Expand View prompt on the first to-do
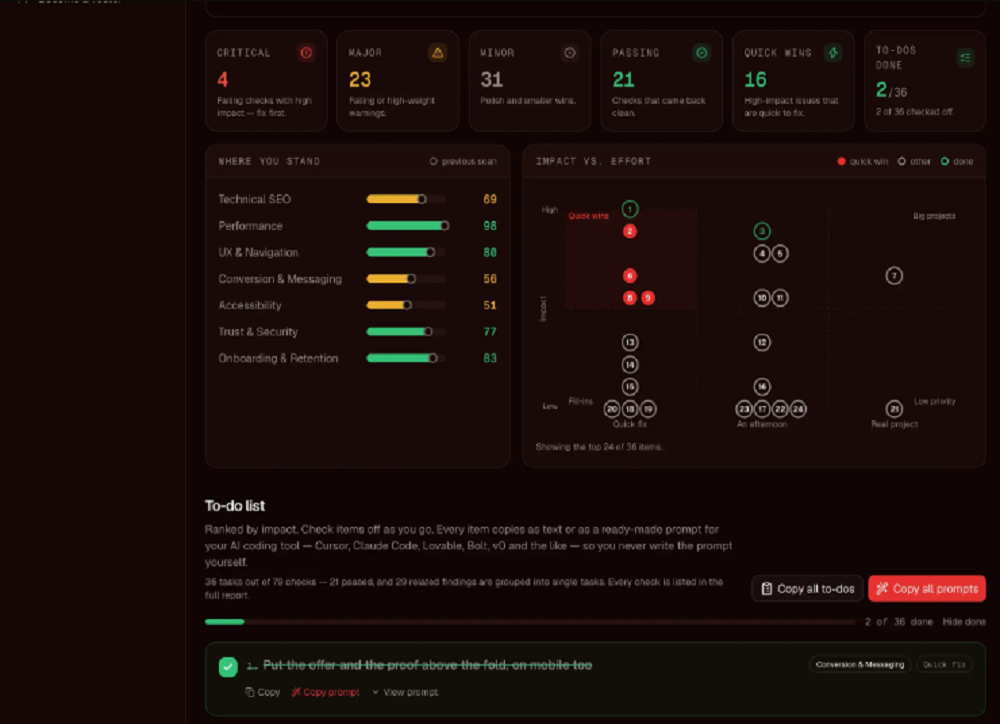The height and width of the screenshot is (724, 1000). 405,692
